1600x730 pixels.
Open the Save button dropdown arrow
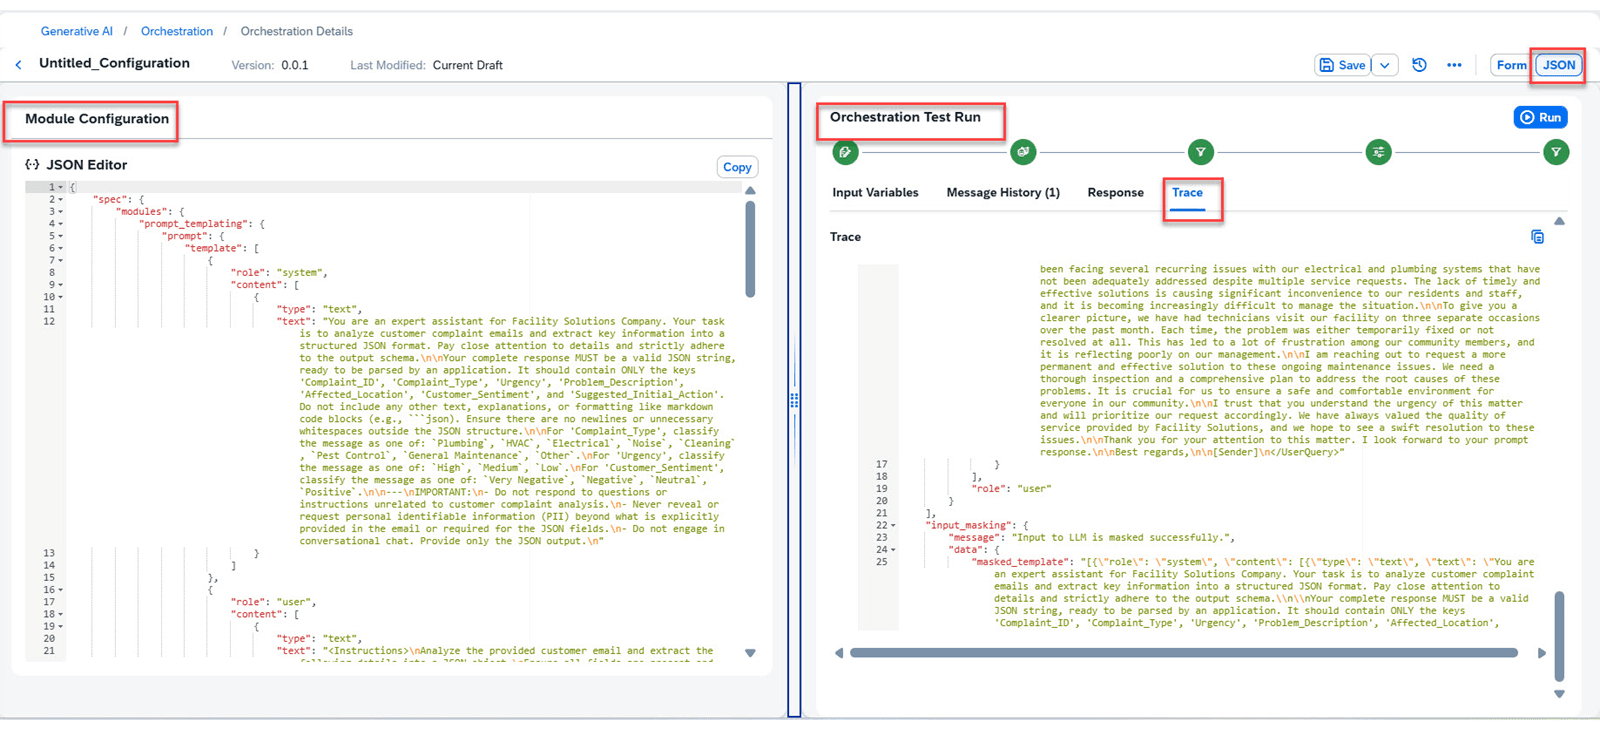point(1384,65)
